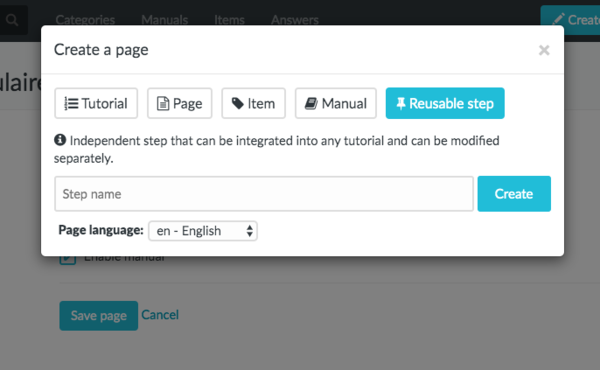Open the Answers menu in background page
The image size is (600, 370).
coord(295,19)
